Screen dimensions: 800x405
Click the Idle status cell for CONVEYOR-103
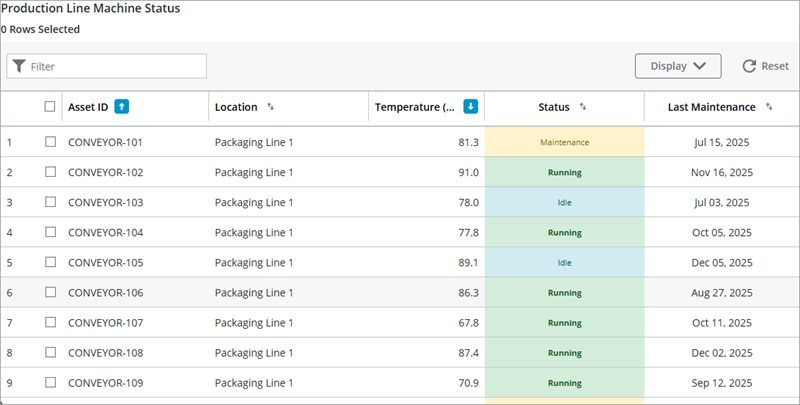click(x=564, y=202)
